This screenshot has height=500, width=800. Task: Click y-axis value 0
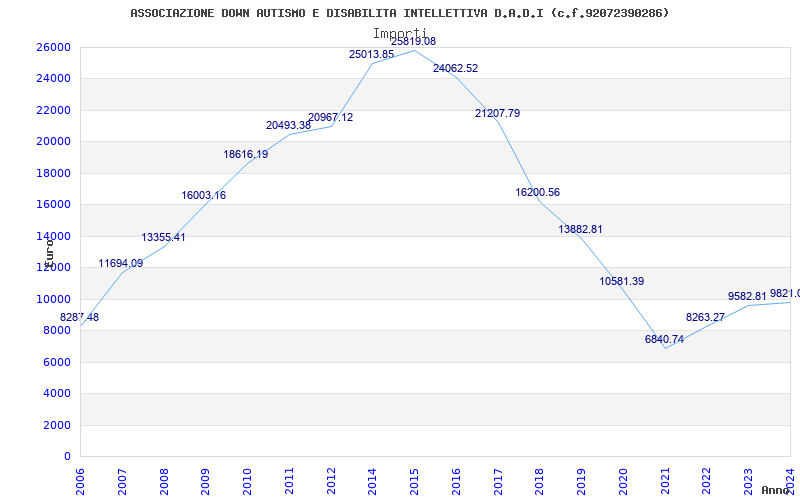point(67,457)
